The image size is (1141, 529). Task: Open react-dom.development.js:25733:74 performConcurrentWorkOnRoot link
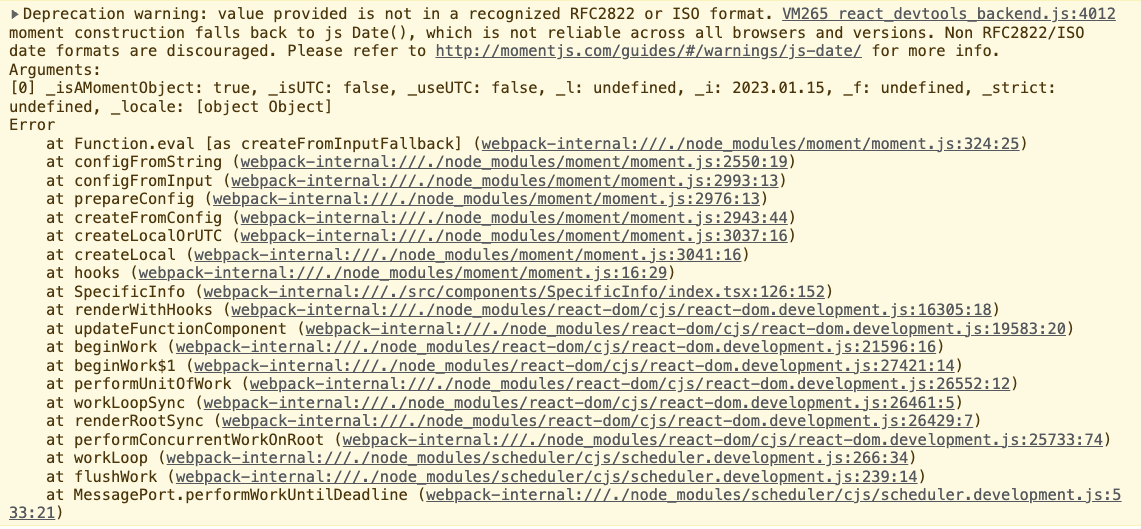click(x=723, y=439)
